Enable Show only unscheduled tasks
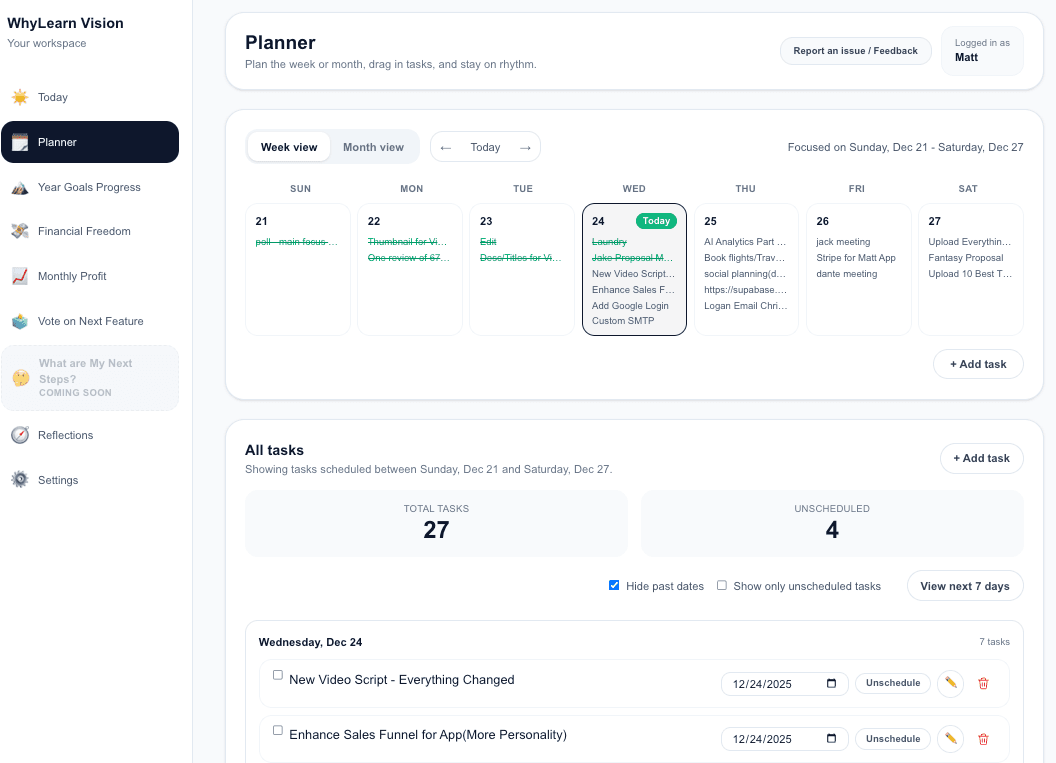 coord(721,585)
